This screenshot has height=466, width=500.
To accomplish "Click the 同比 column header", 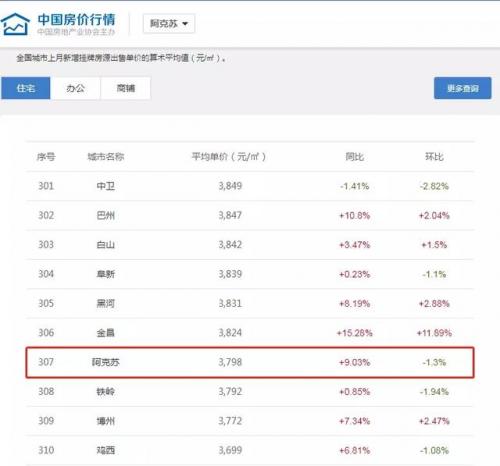I will coord(354,157).
